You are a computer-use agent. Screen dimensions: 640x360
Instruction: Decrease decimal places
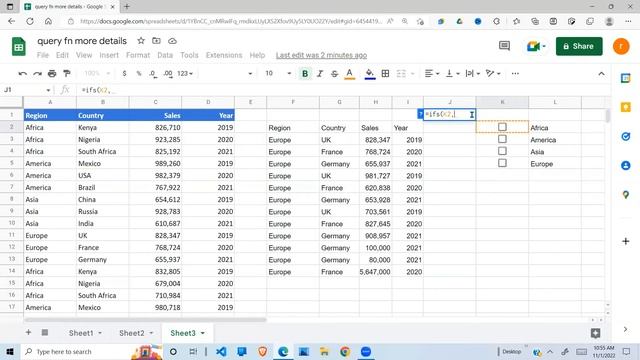click(x=153, y=73)
